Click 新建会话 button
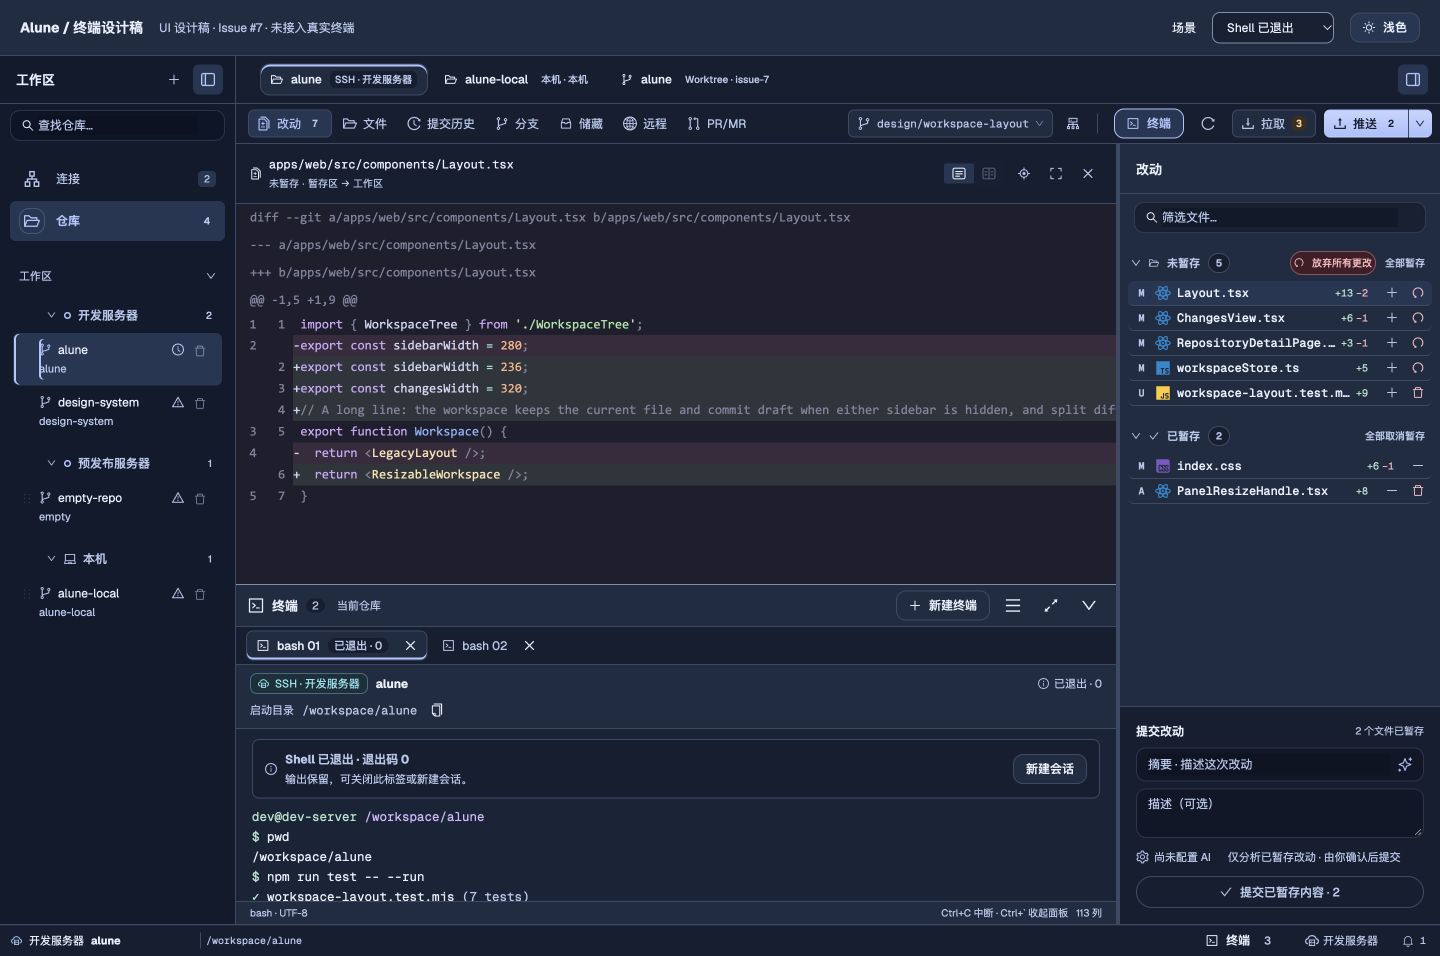 [x=1049, y=769]
